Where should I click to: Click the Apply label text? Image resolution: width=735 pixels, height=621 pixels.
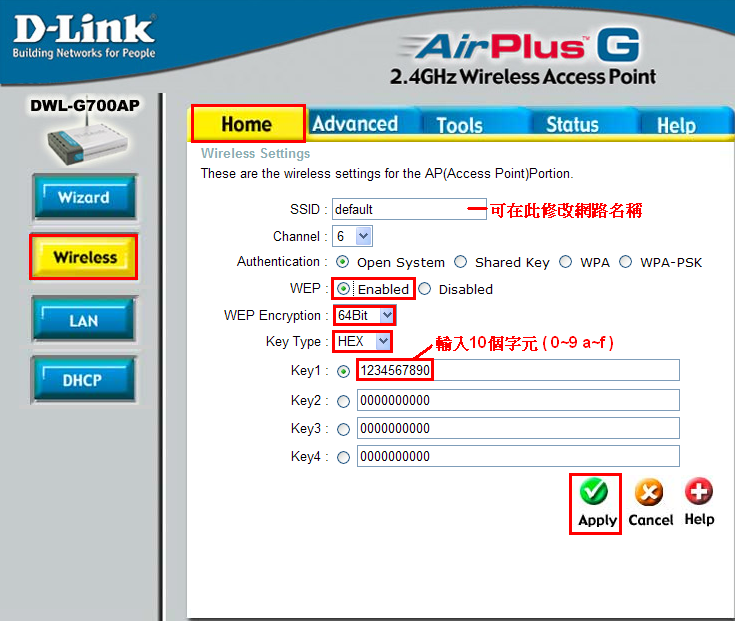click(597, 520)
